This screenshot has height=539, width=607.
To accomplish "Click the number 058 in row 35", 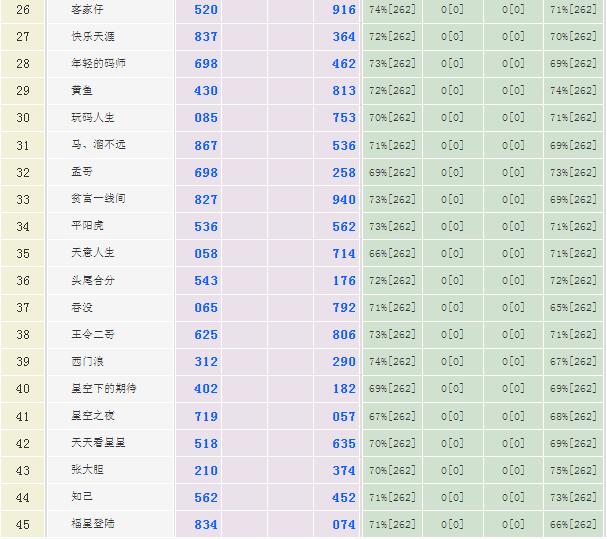I will coord(206,254).
